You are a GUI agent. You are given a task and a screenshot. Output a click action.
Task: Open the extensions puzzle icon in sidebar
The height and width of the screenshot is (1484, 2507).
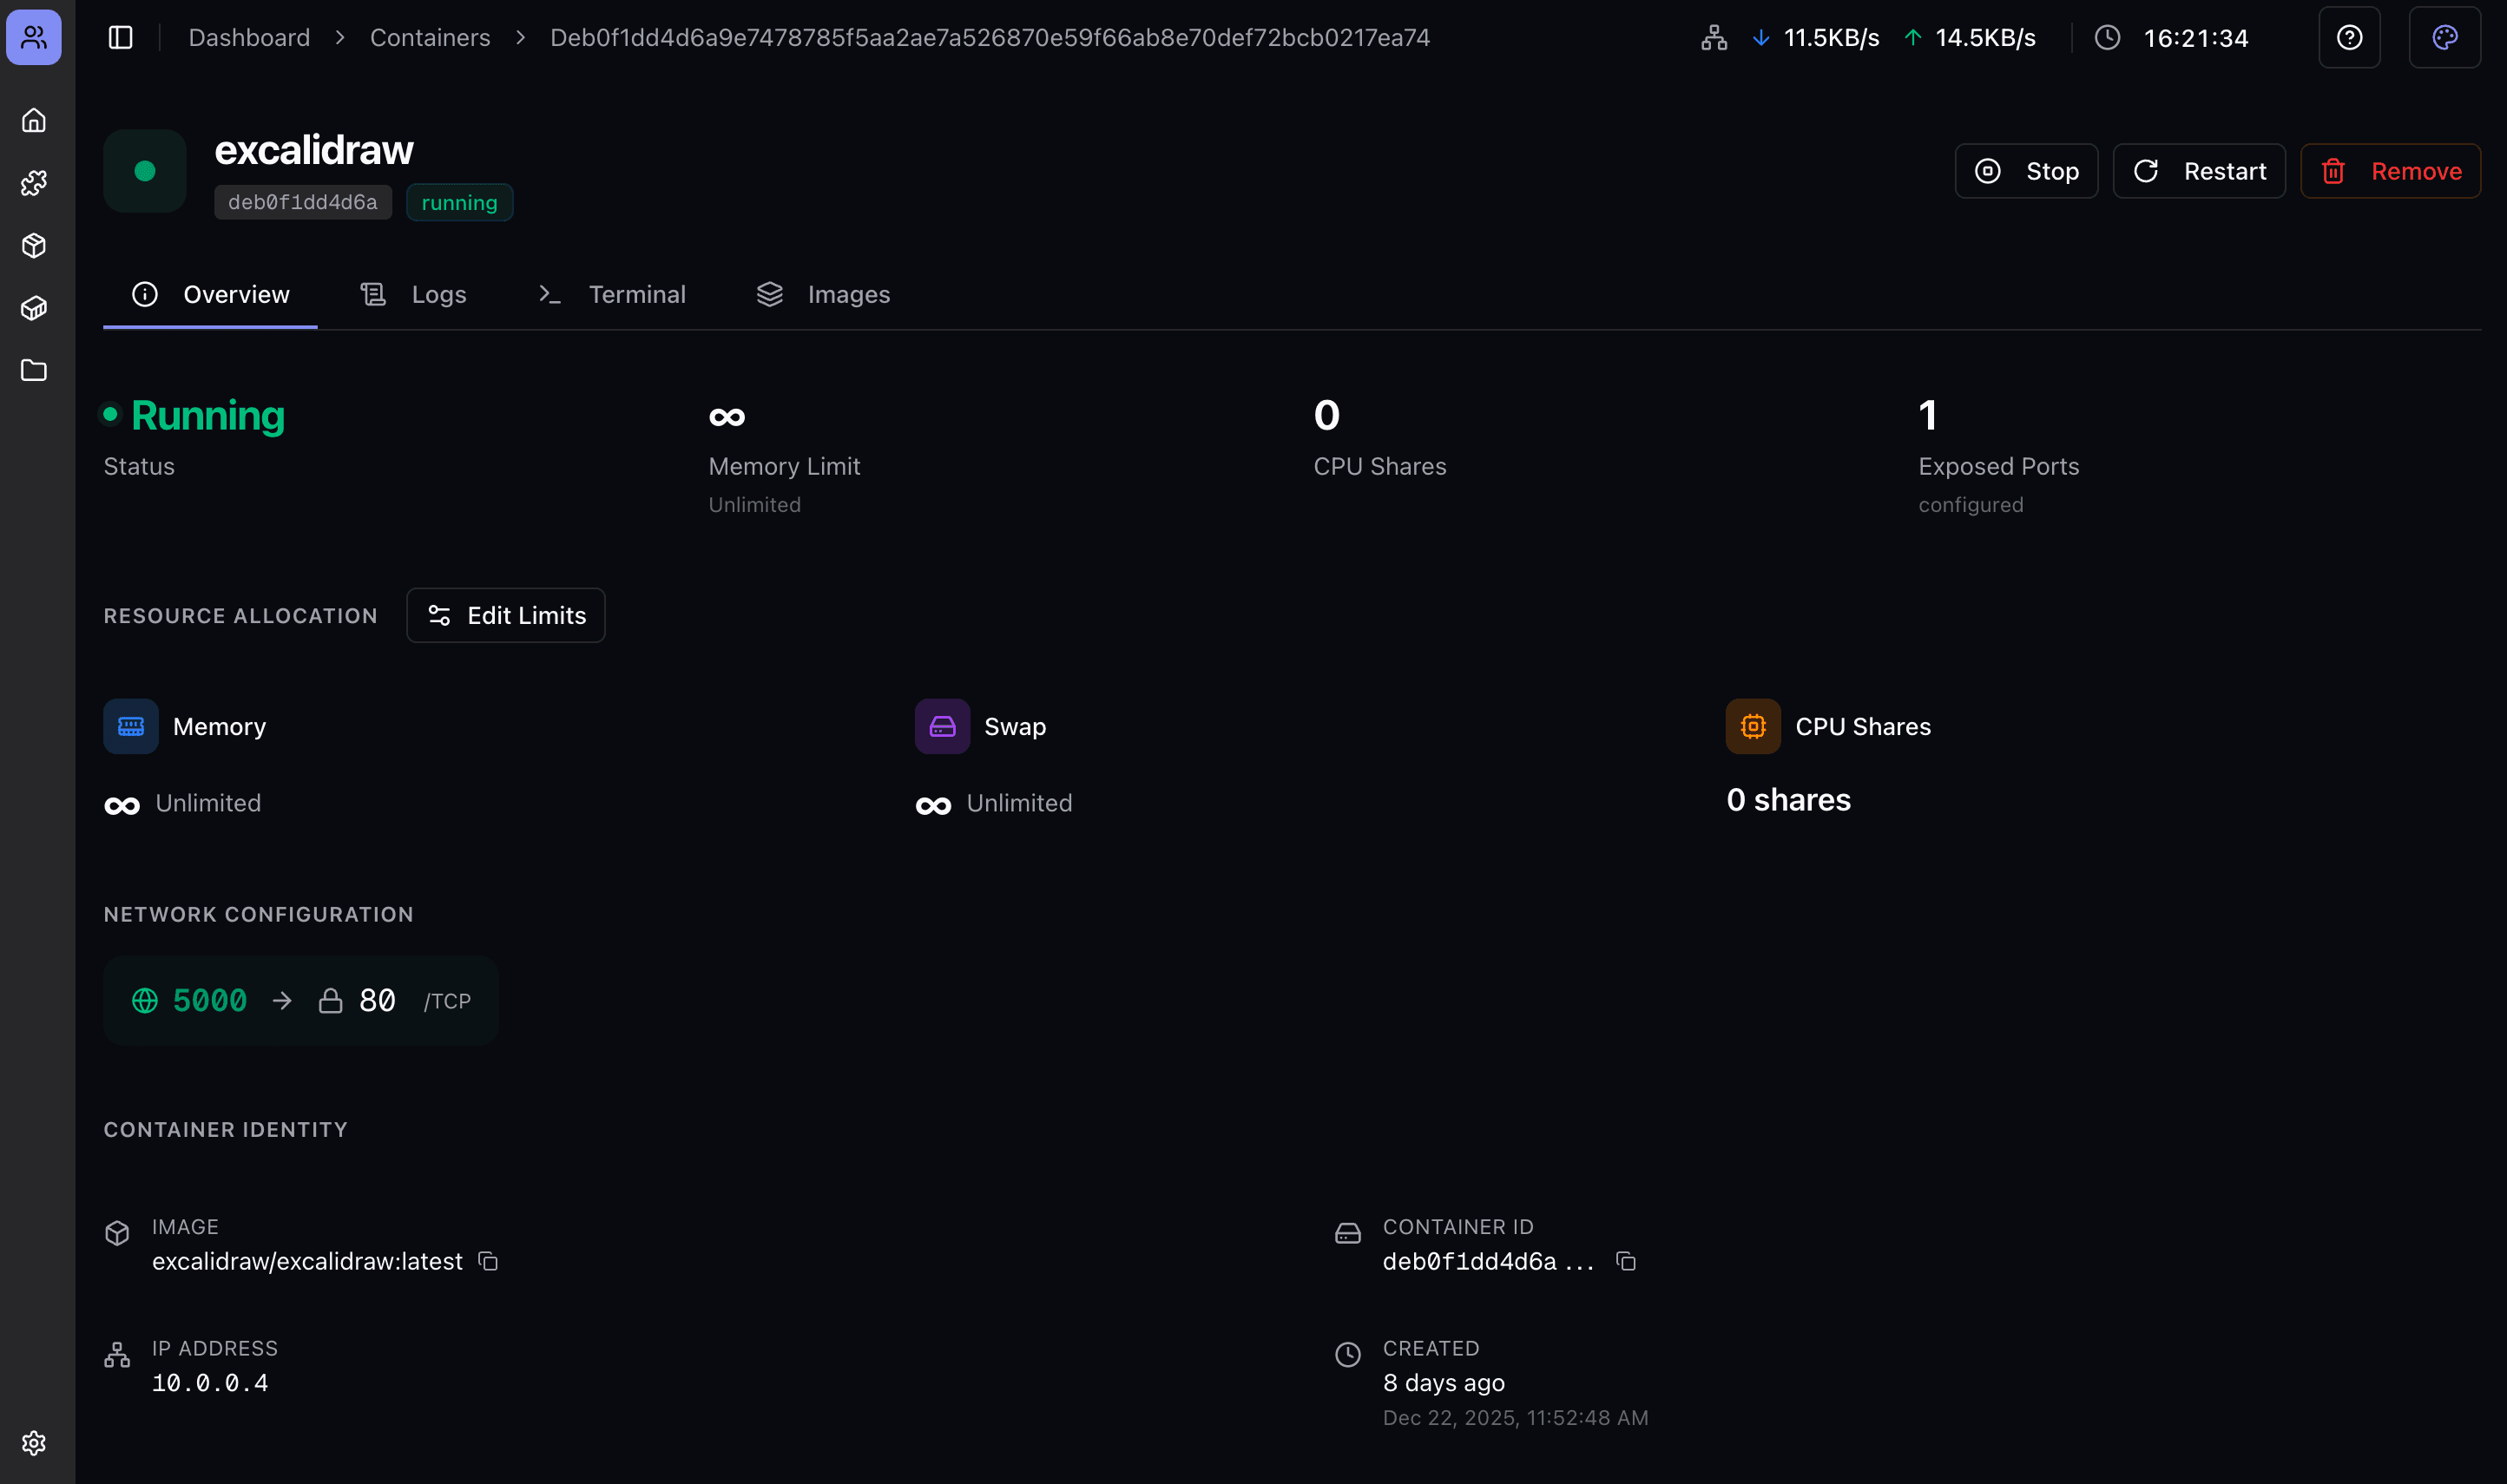34,182
